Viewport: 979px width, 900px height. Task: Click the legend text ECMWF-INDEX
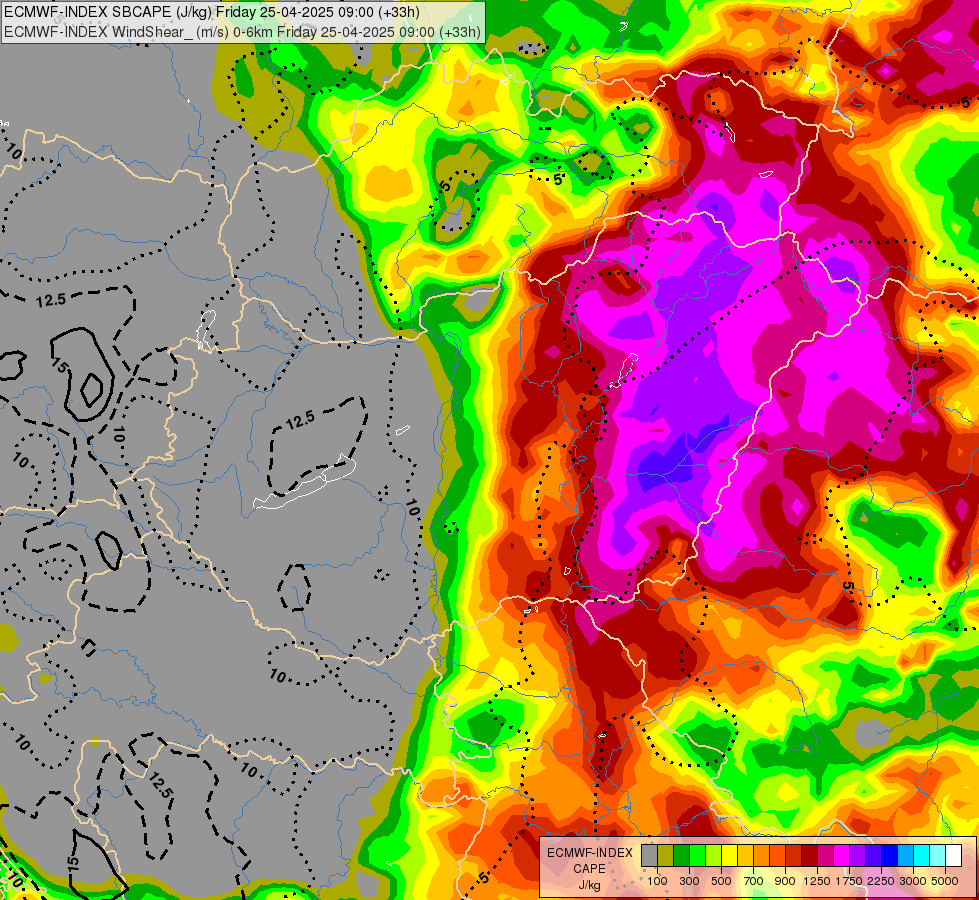[590, 853]
